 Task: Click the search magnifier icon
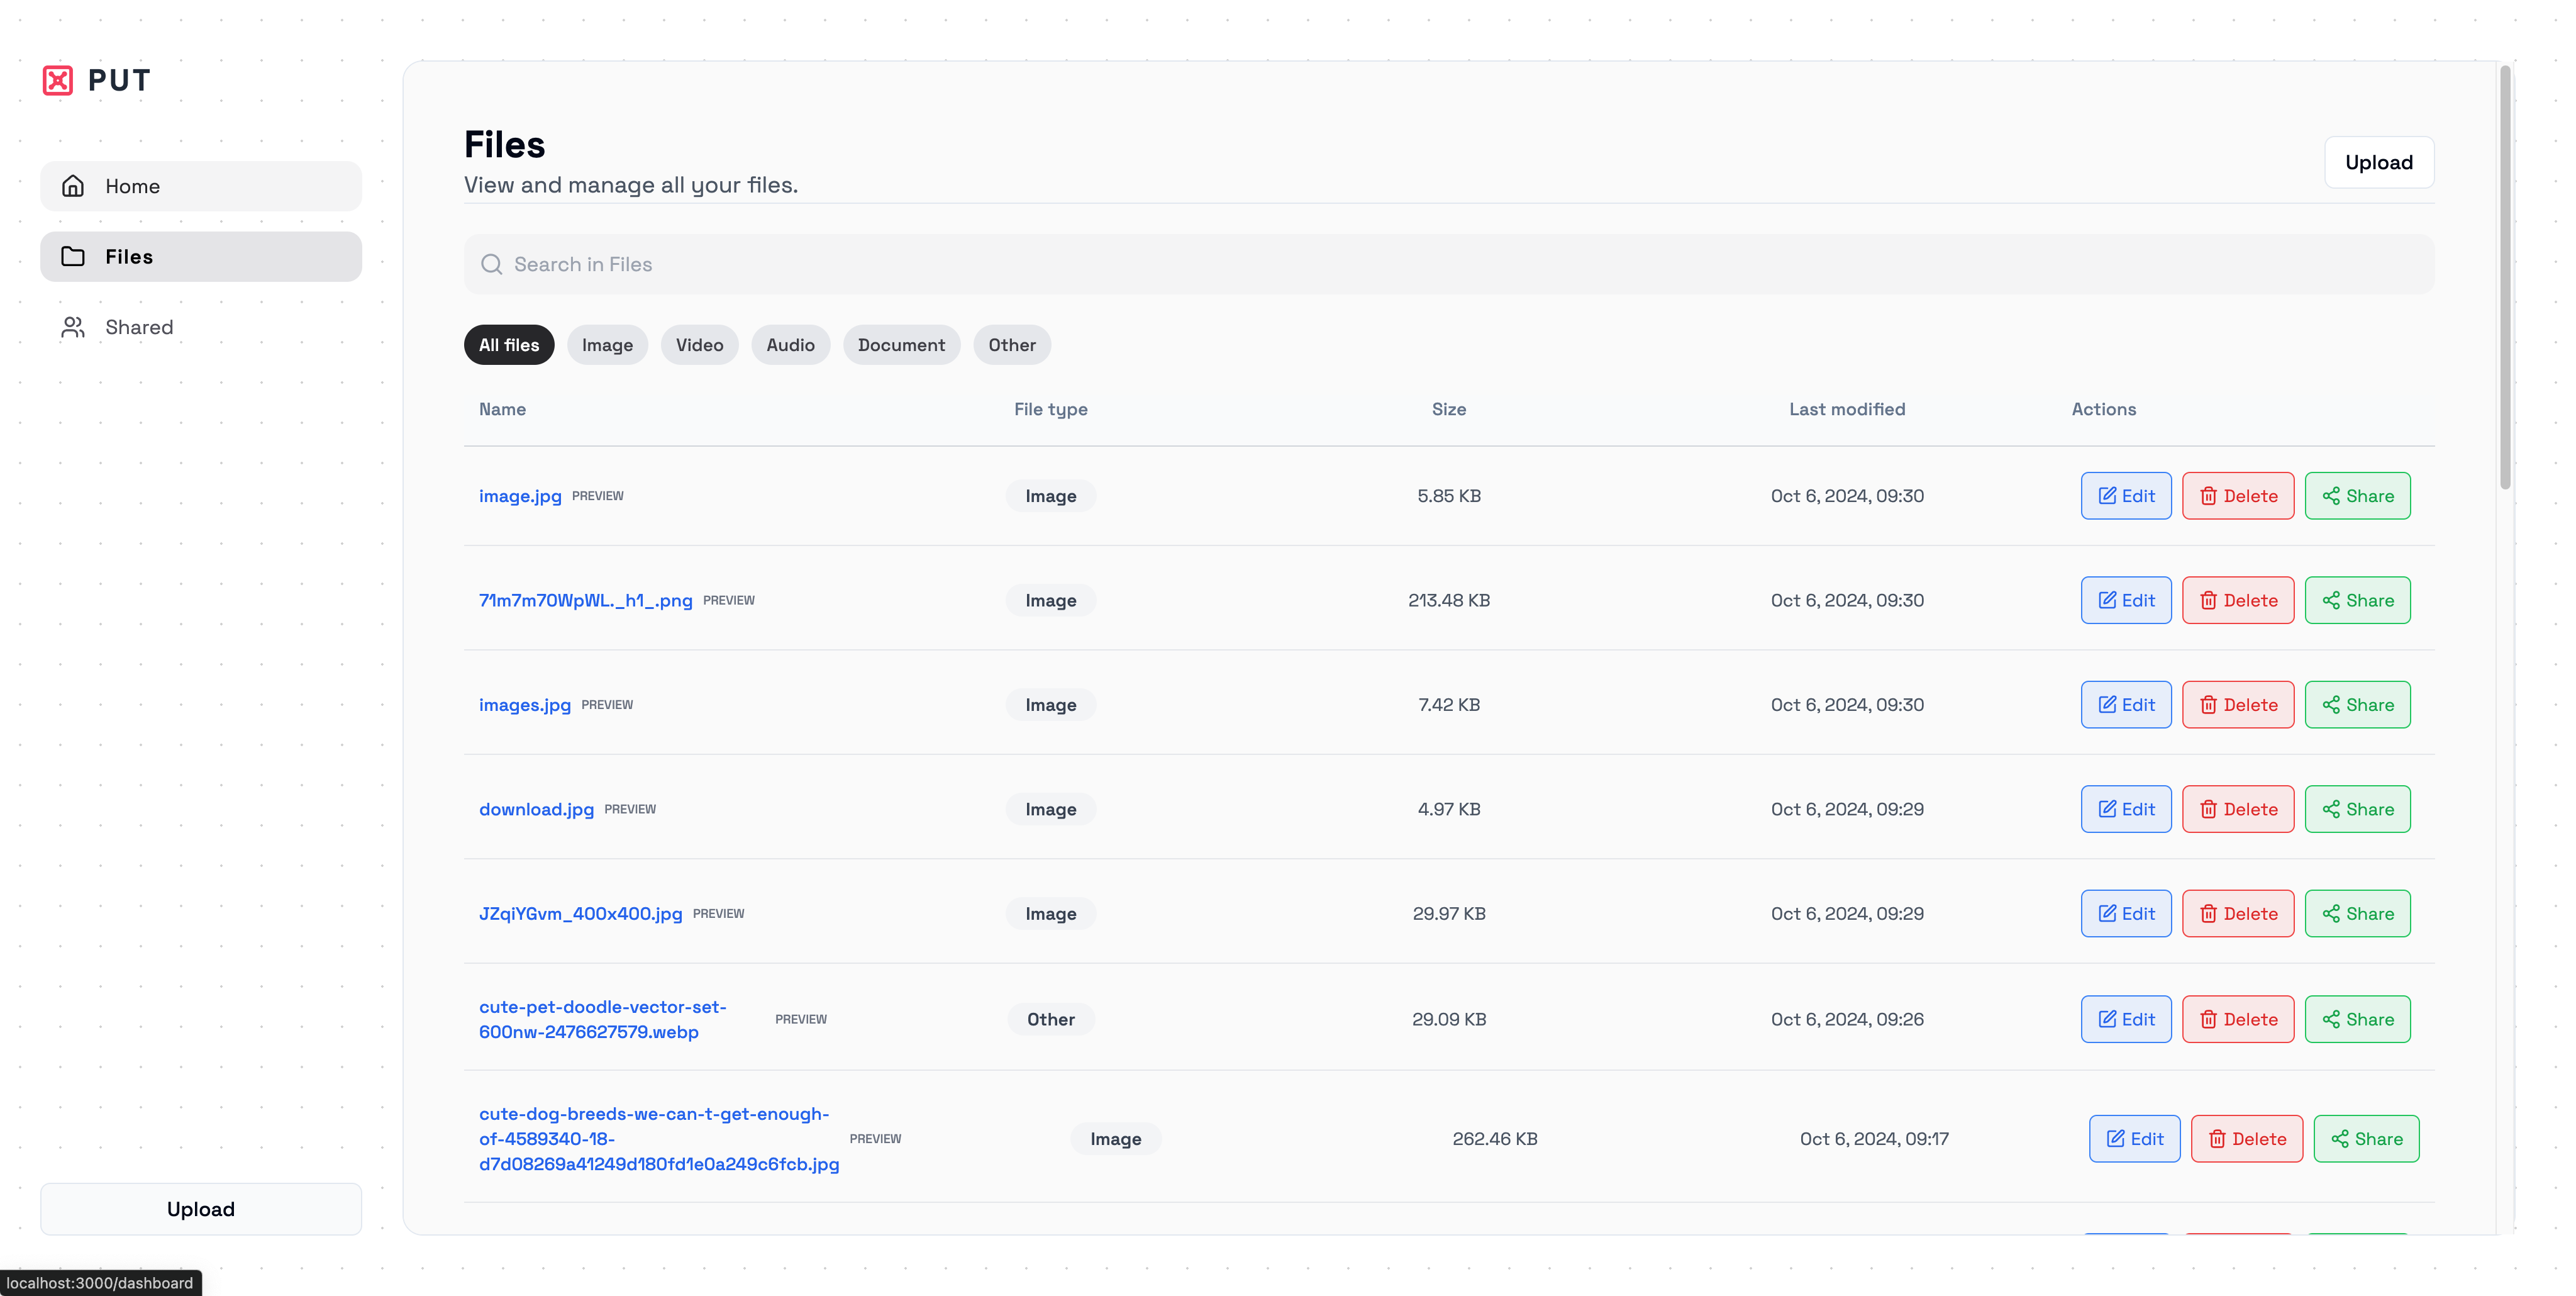491,264
